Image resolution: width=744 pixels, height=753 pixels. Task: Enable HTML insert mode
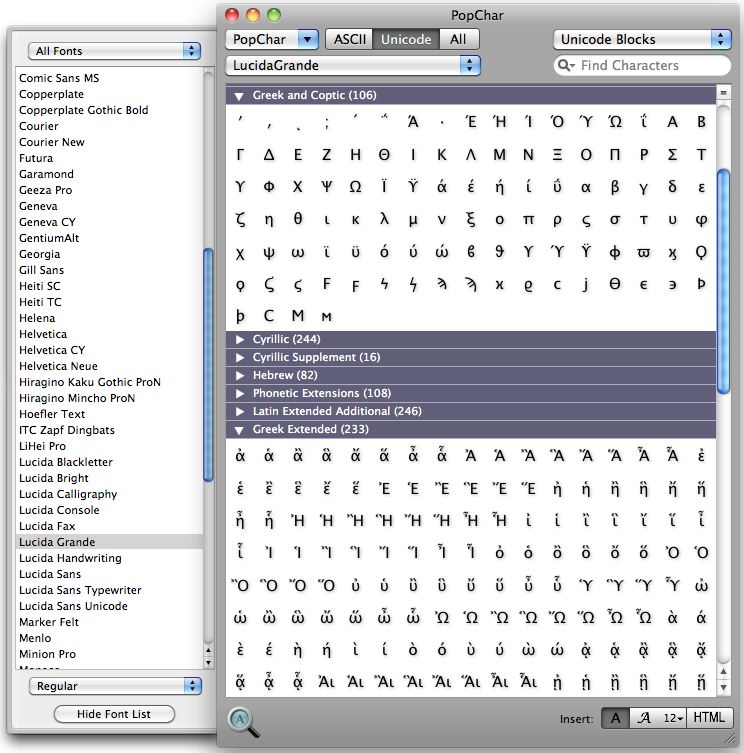pyautogui.click(x=708, y=718)
